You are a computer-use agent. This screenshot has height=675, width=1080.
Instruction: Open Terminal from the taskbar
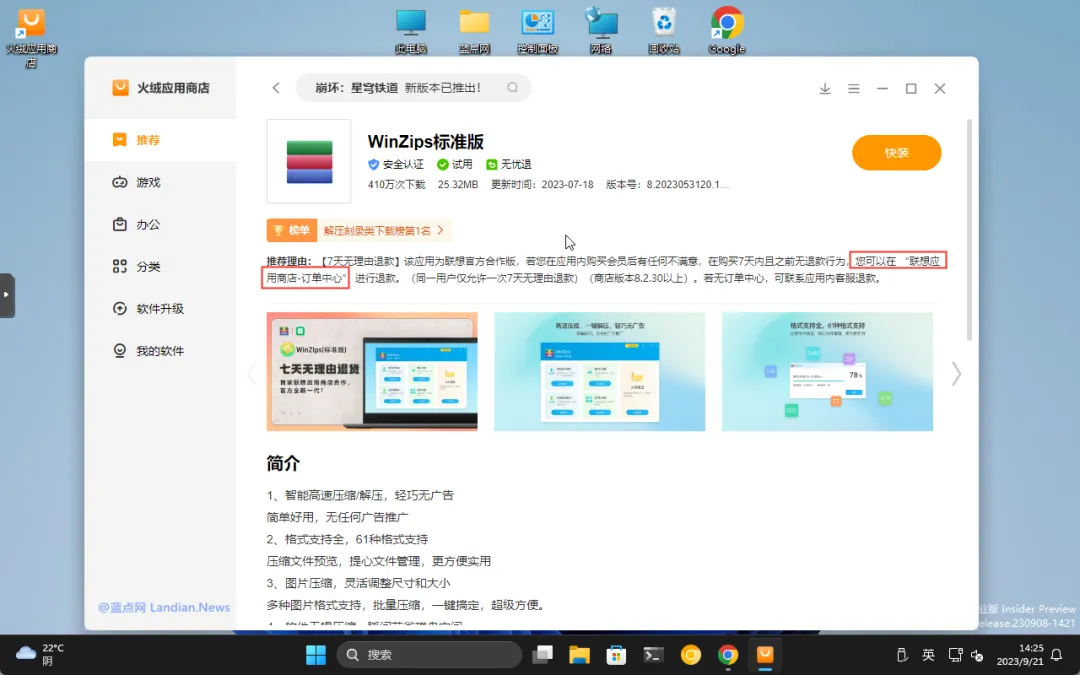click(654, 654)
